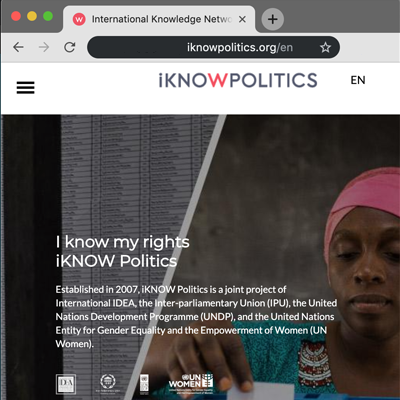Click the browser forward arrow

(x=44, y=47)
